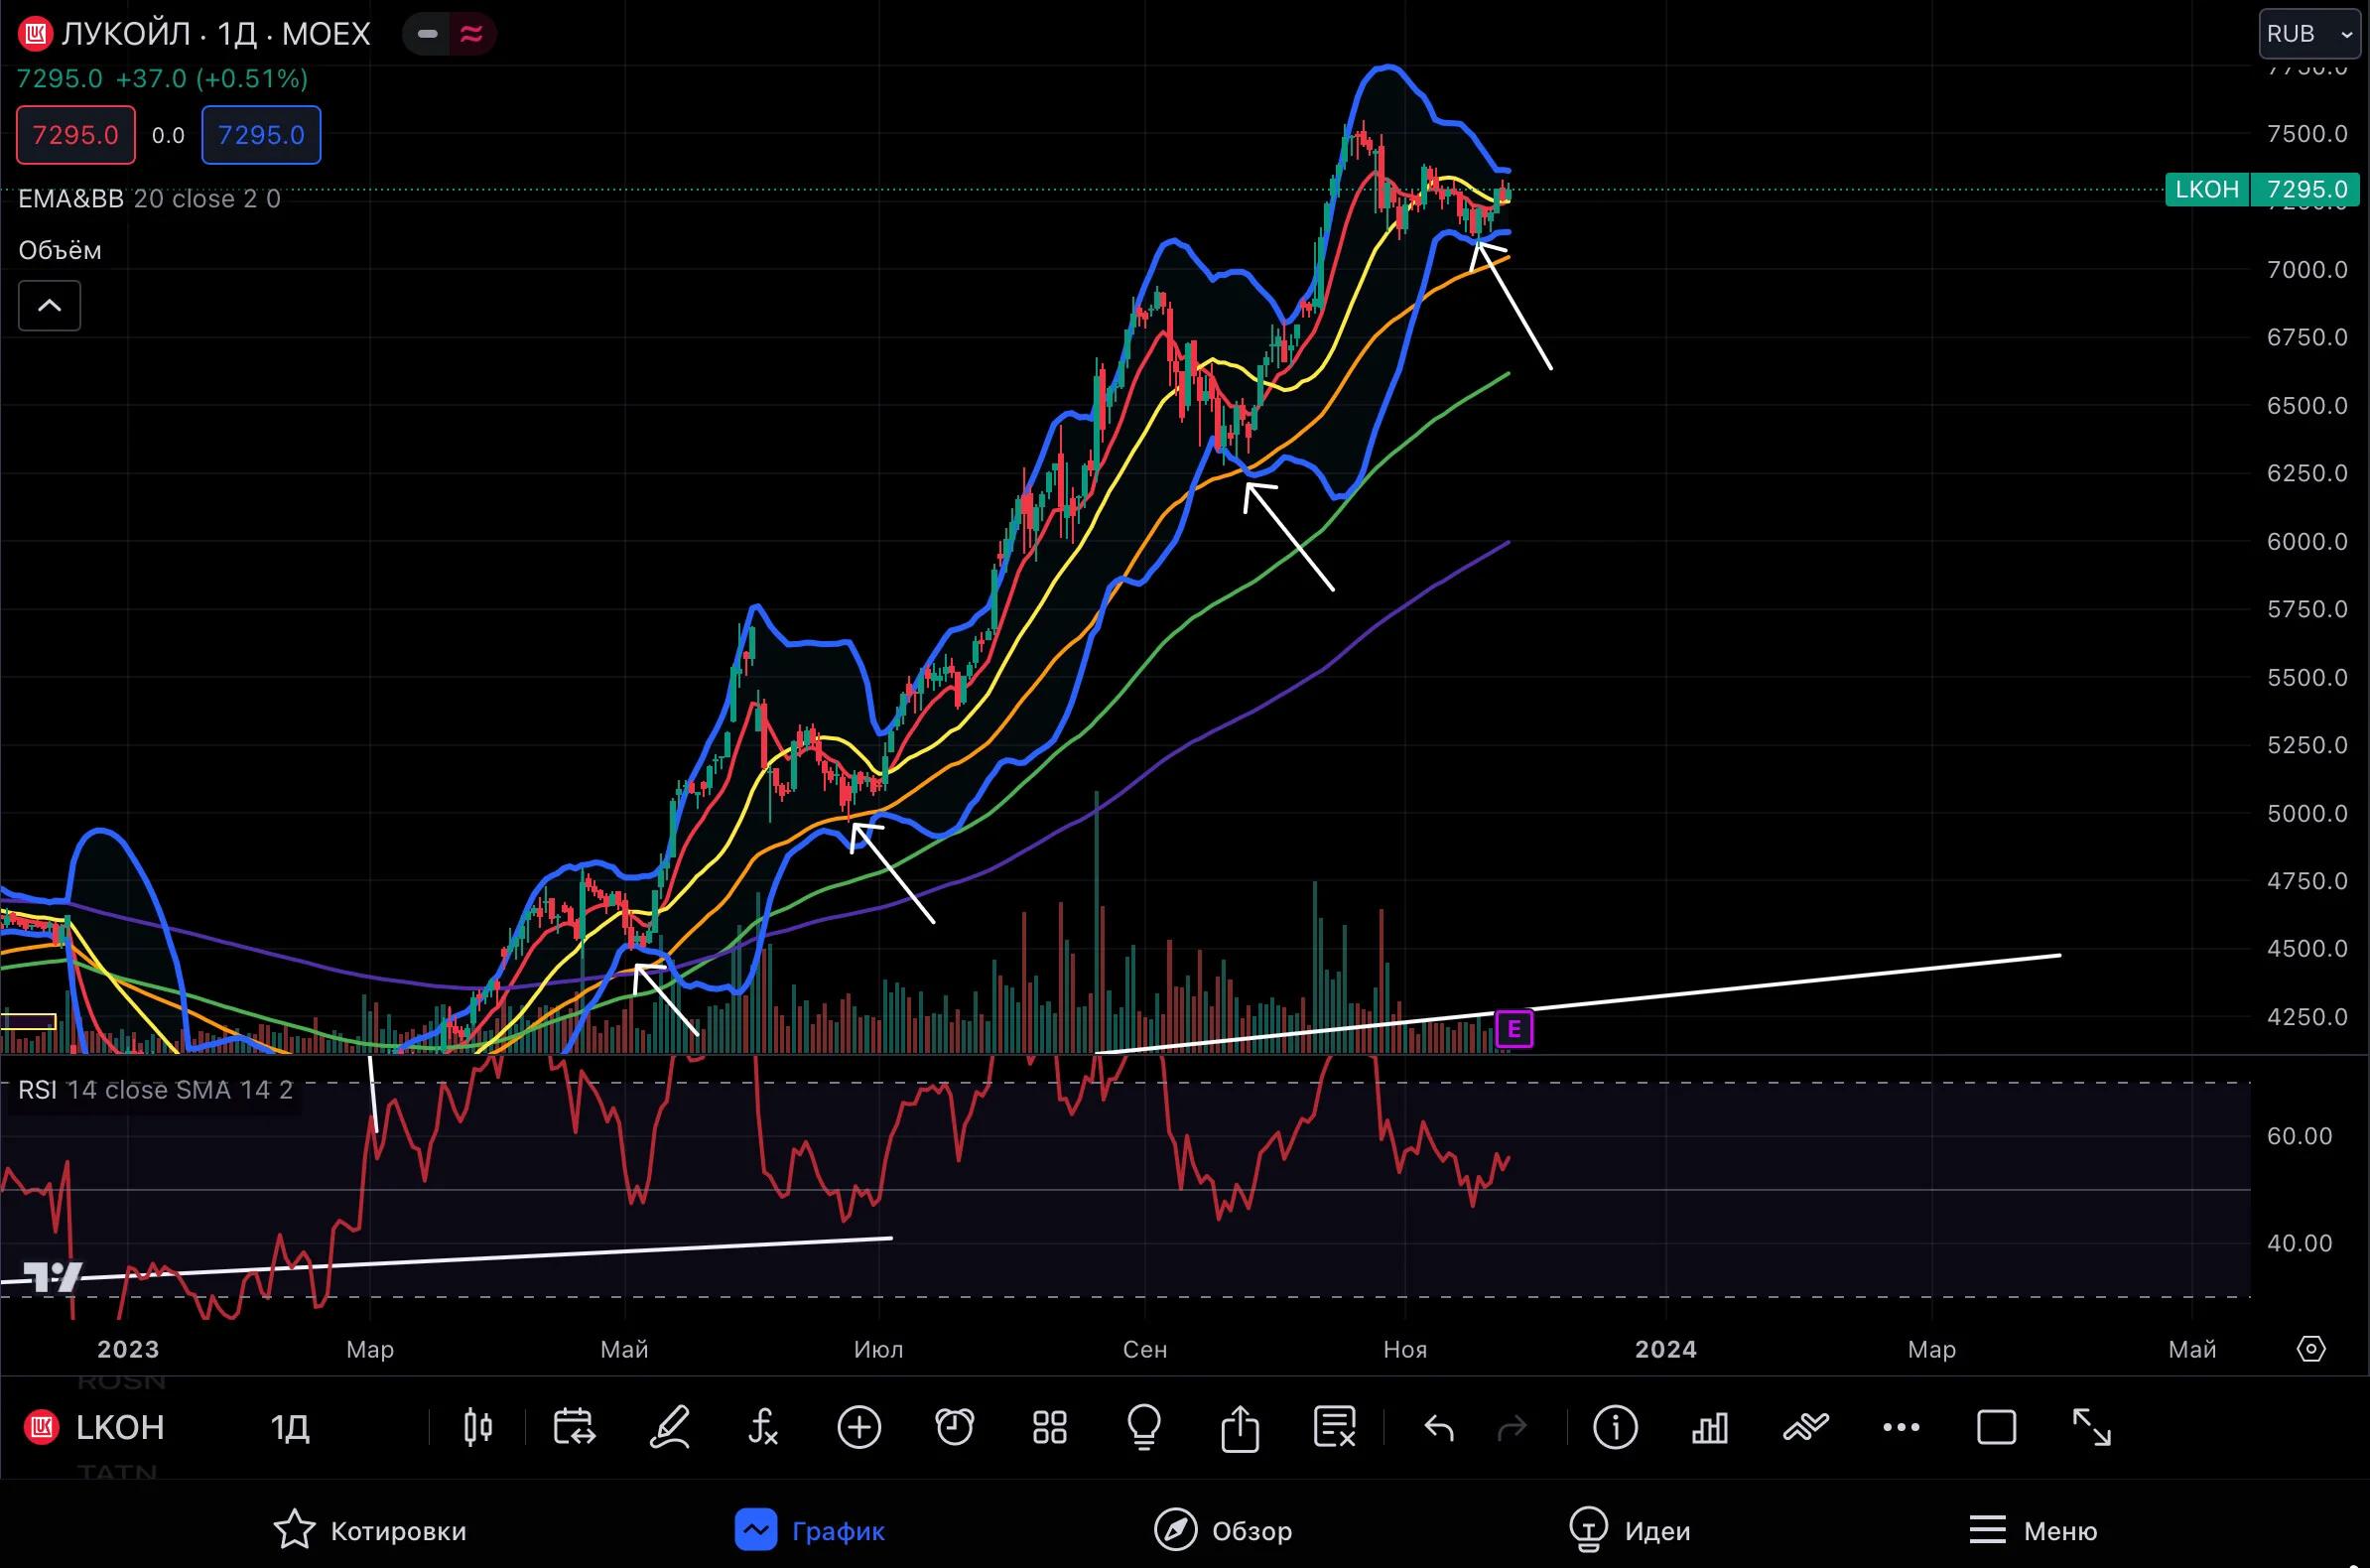Open the layout grid selector
The height and width of the screenshot is (1568, 2370).
[1049, 1427]
